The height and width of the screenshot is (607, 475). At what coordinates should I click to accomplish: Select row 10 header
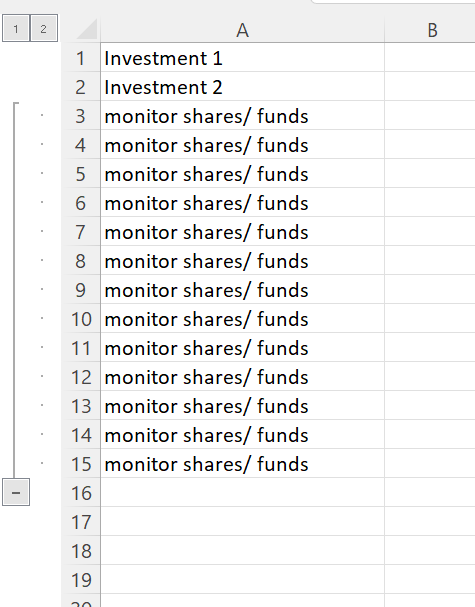pyautogui.click(x=81, y=319)
